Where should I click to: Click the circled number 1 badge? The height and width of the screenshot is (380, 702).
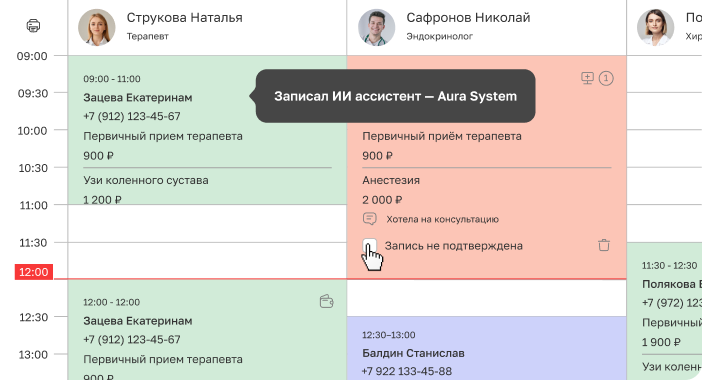pyautogui.click(x=606, y=78)
